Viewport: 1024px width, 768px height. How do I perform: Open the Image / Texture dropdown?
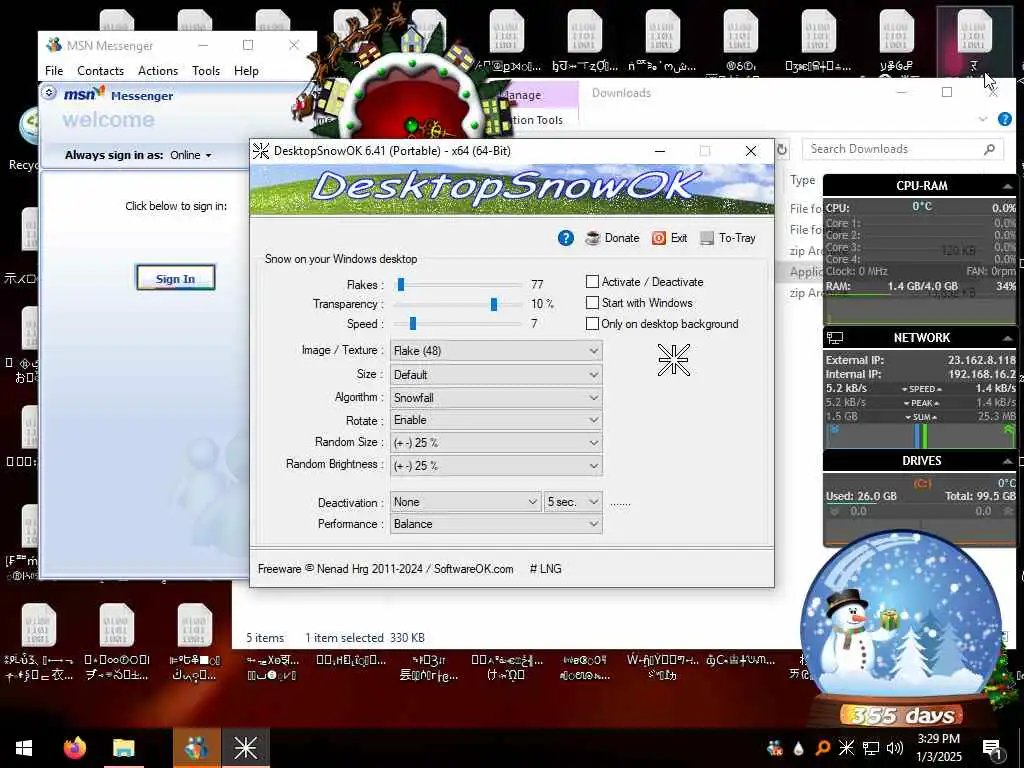point(496,351)
